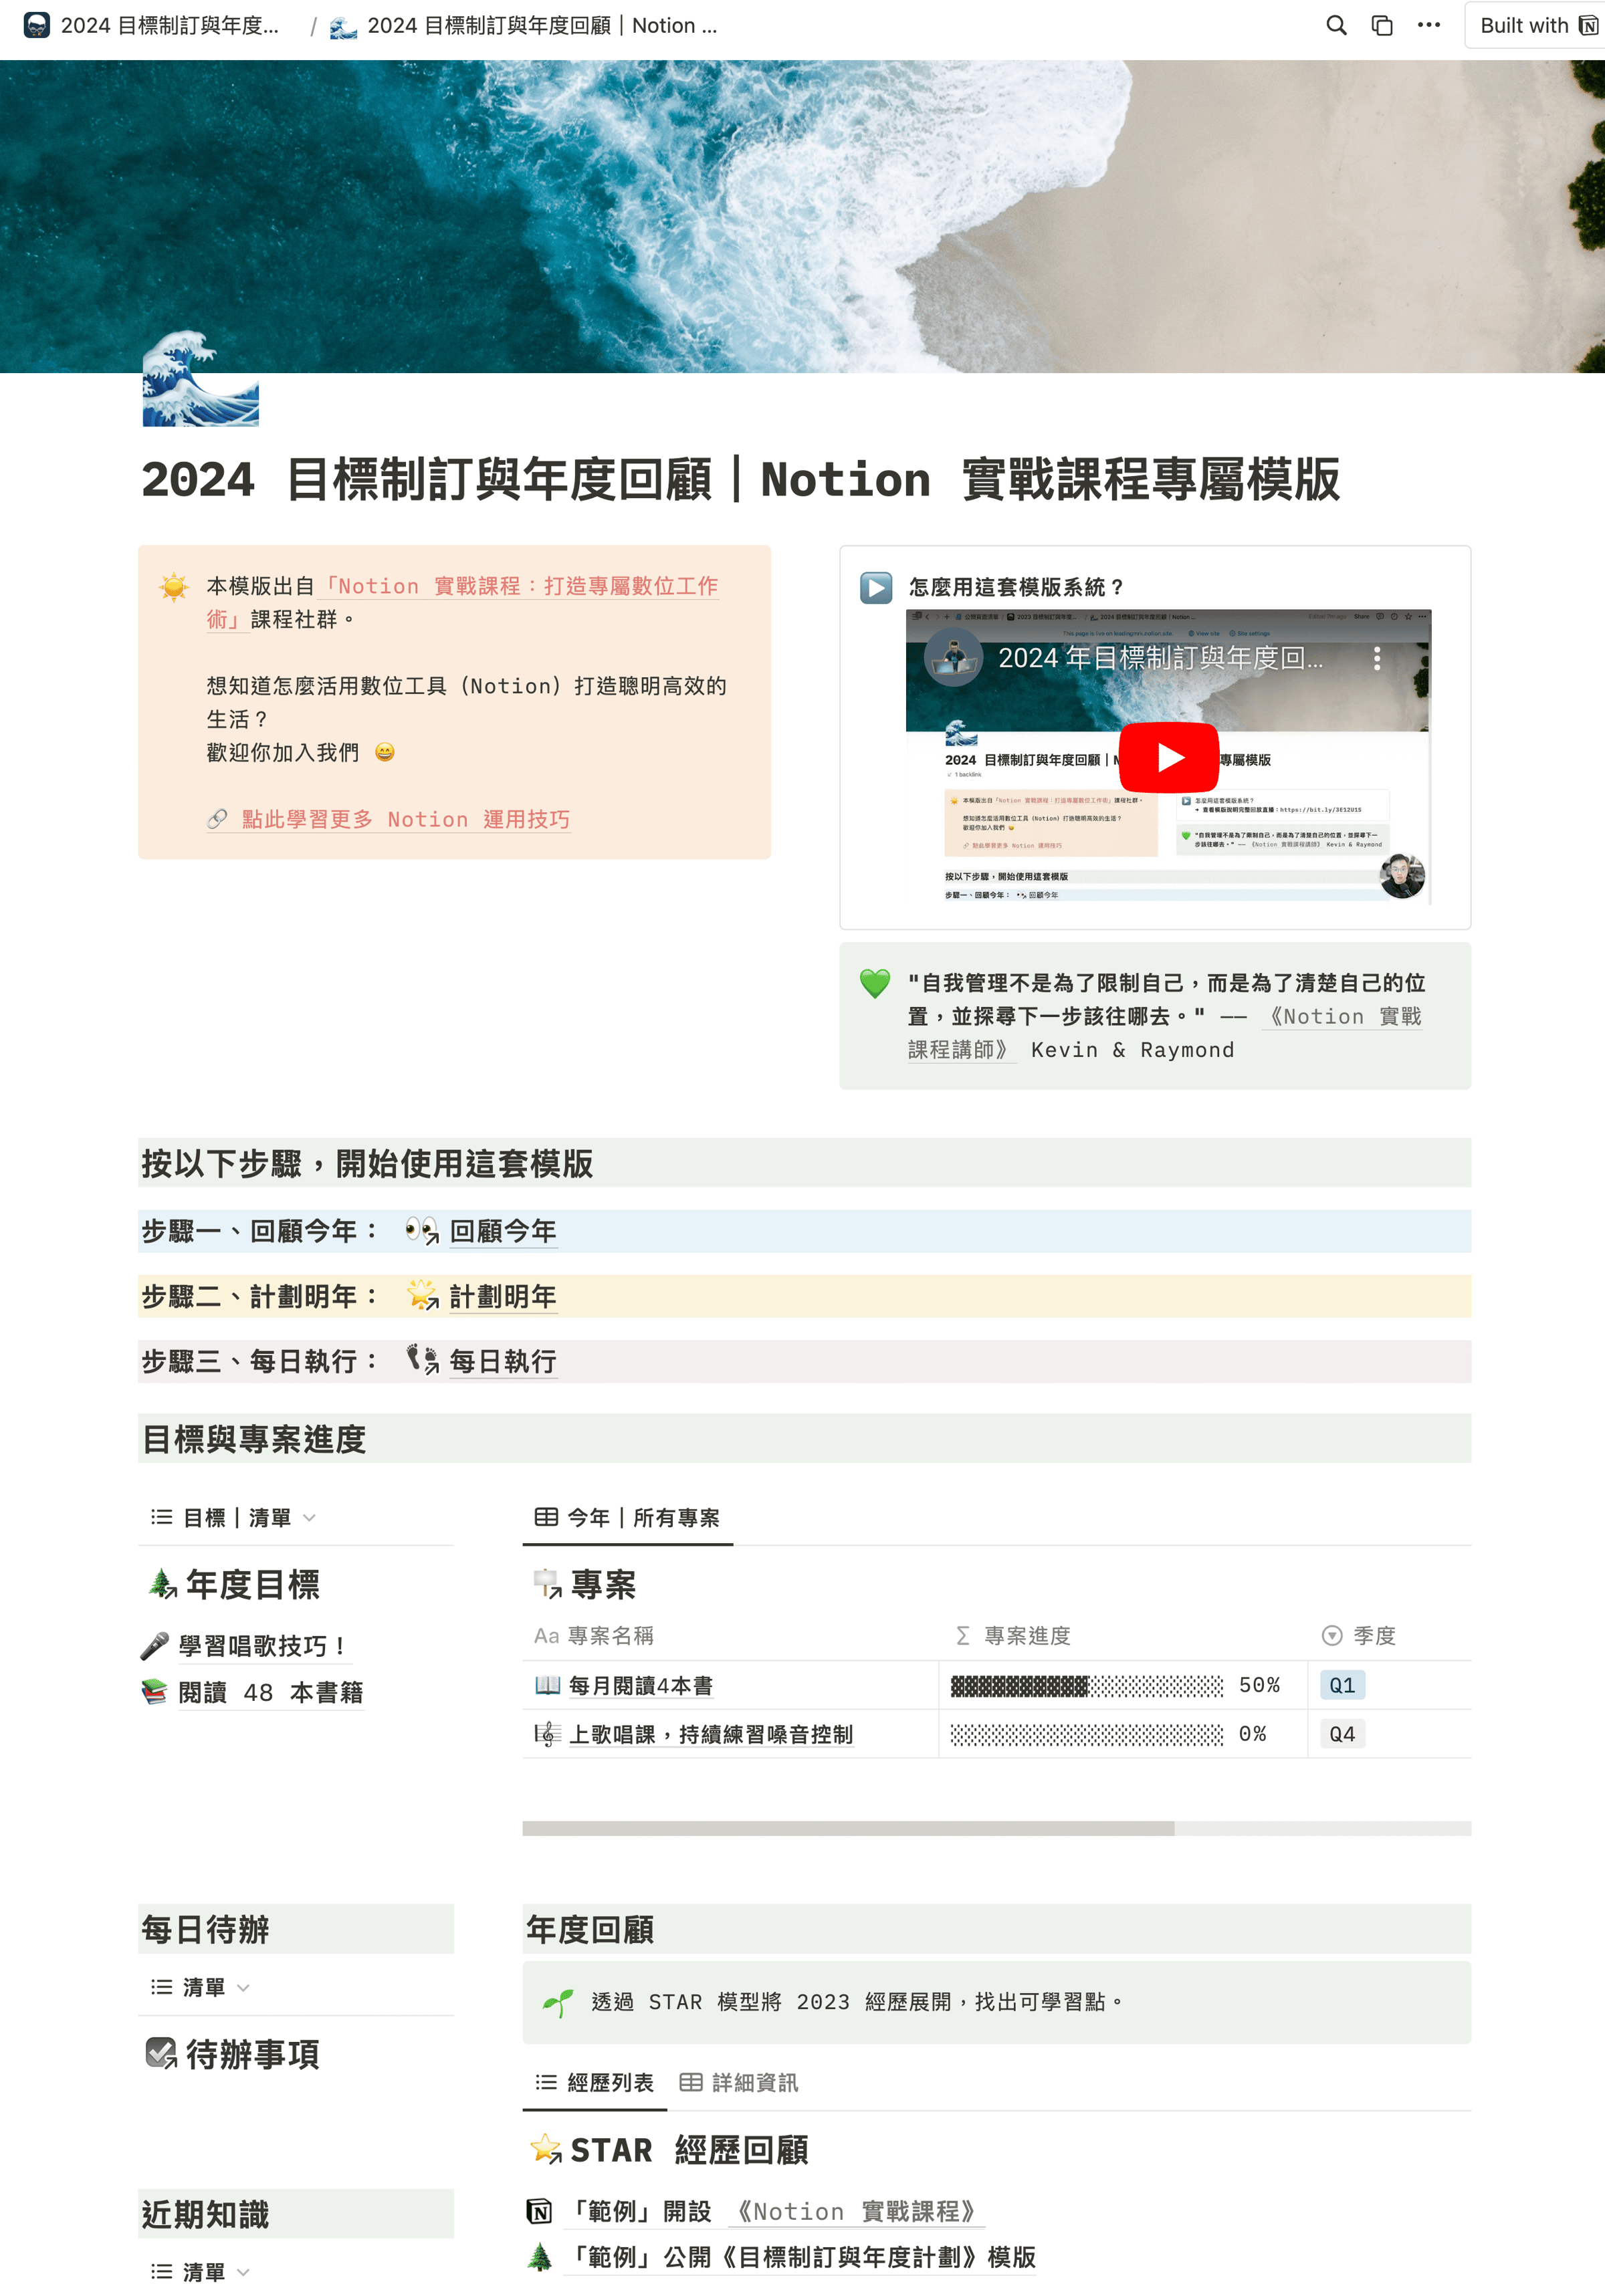Open the three-dots more menu
Screen dimensions: 1605x2296
point(1429,26)
